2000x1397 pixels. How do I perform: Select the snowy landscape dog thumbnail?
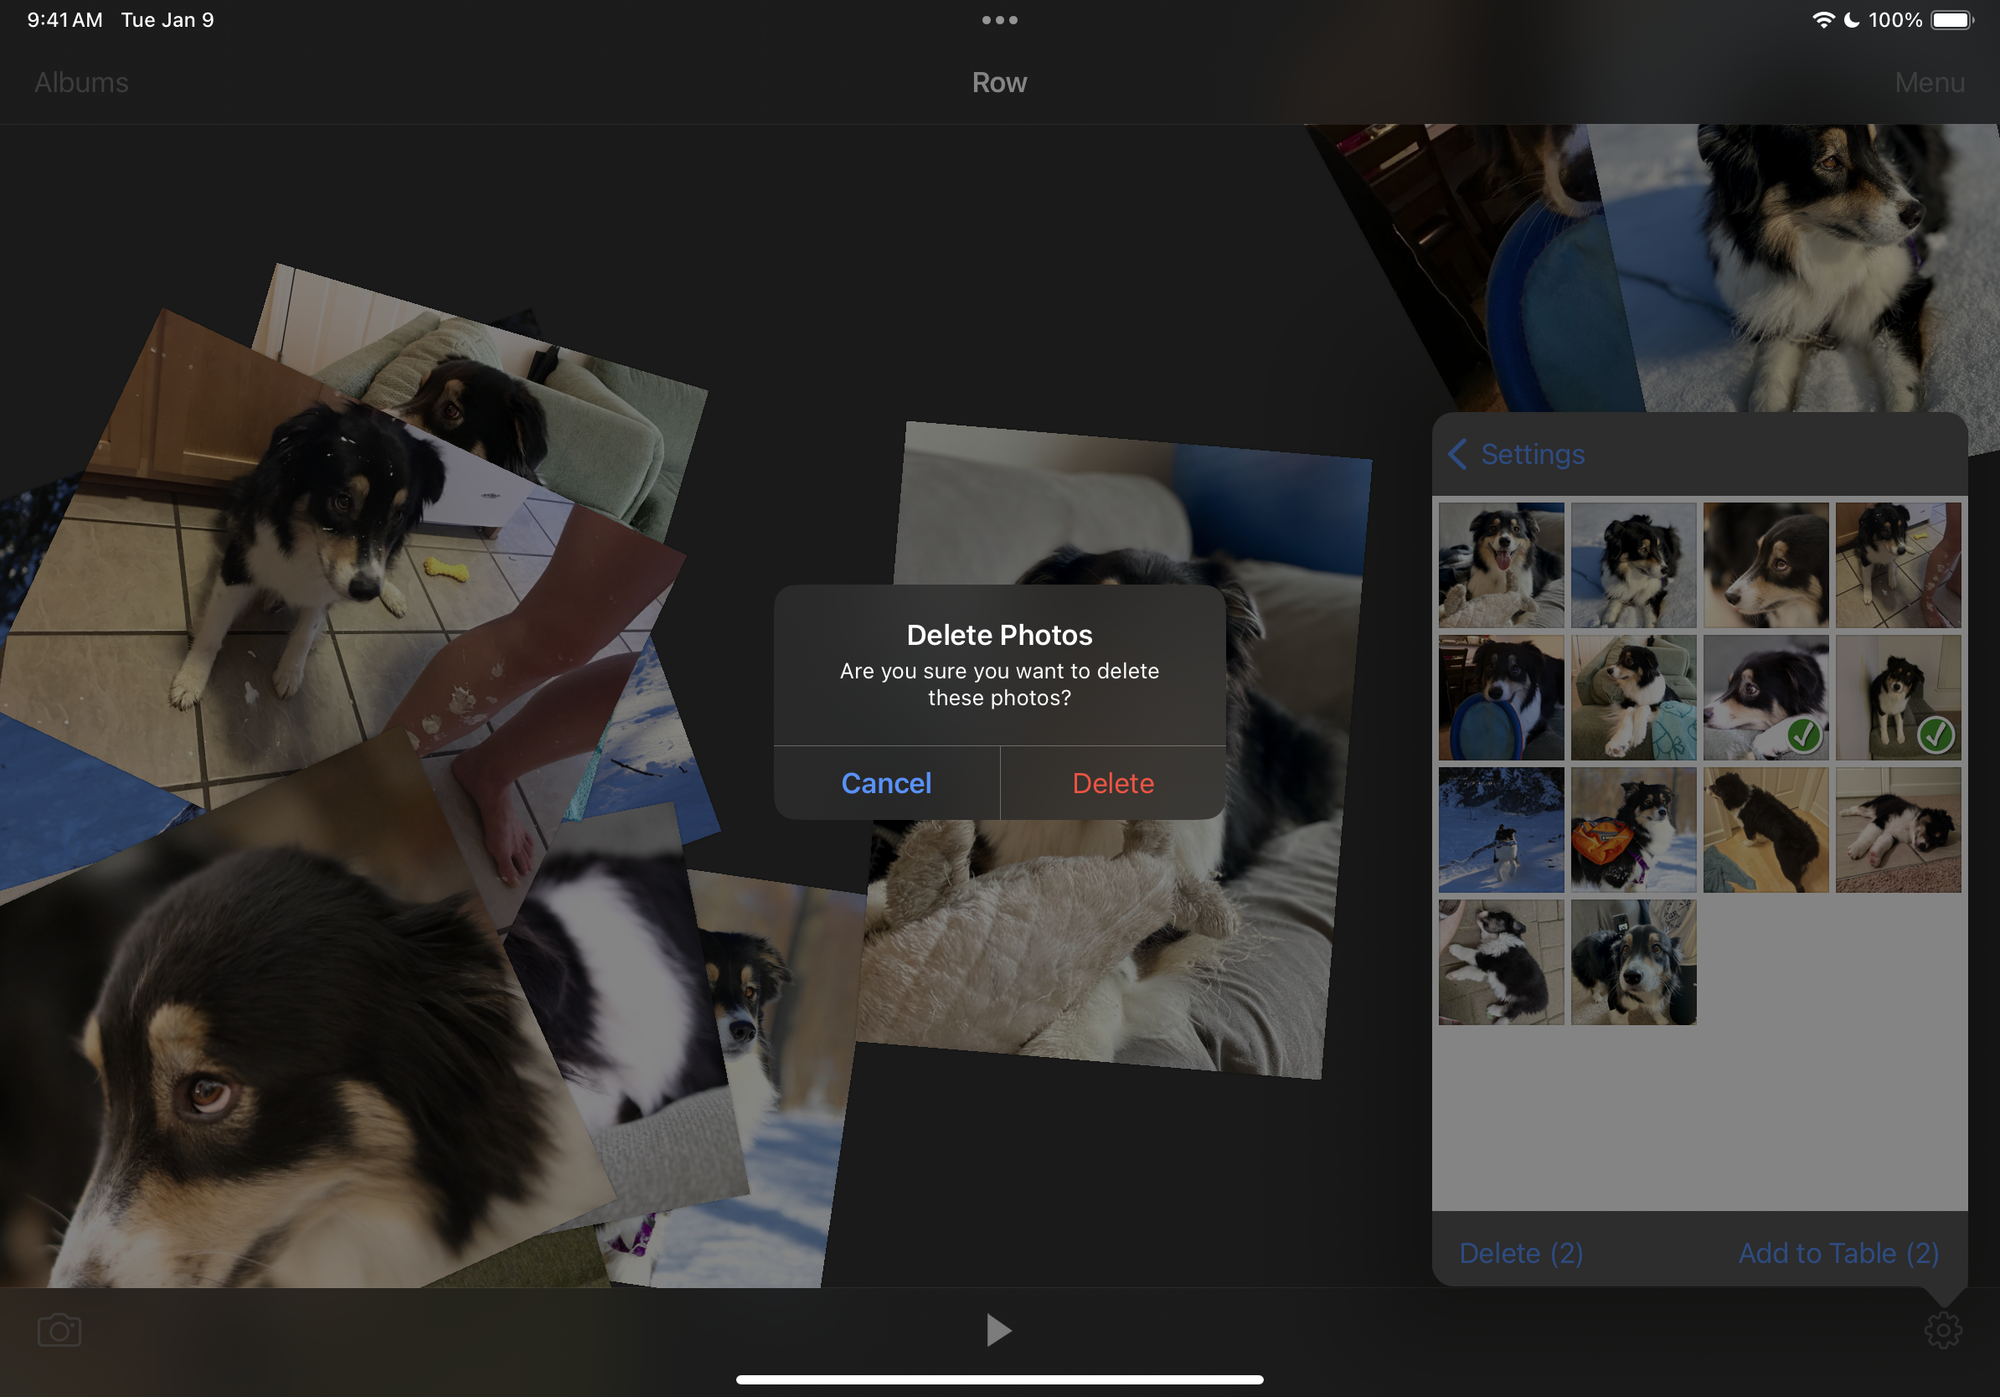[x=1501, y=829]
